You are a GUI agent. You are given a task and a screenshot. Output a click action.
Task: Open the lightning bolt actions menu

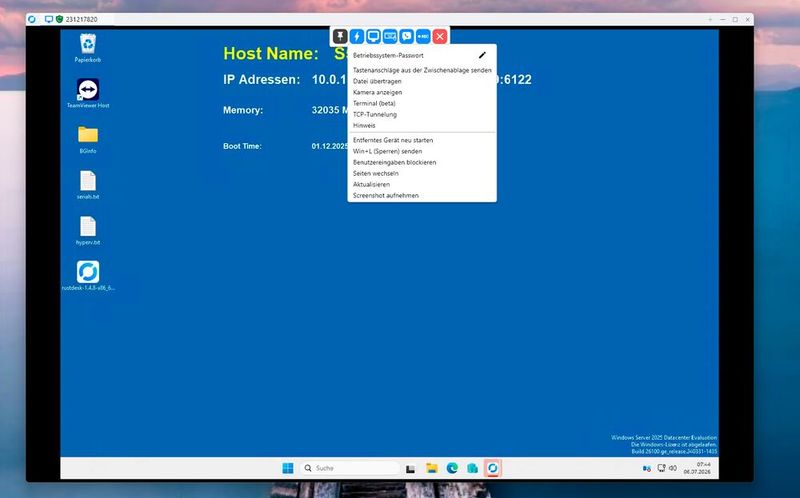click(x=357, y=36)
